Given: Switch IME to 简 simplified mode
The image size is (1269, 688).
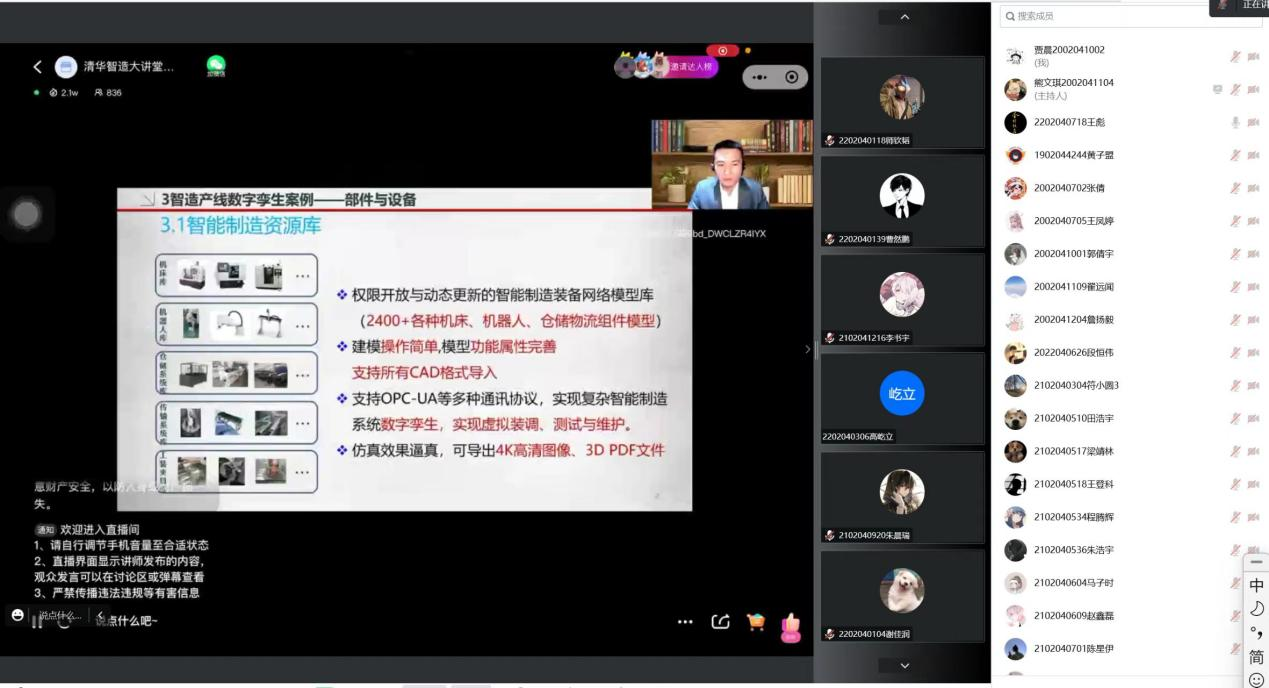Looking at the screenshot, I should click(1257, 657).
